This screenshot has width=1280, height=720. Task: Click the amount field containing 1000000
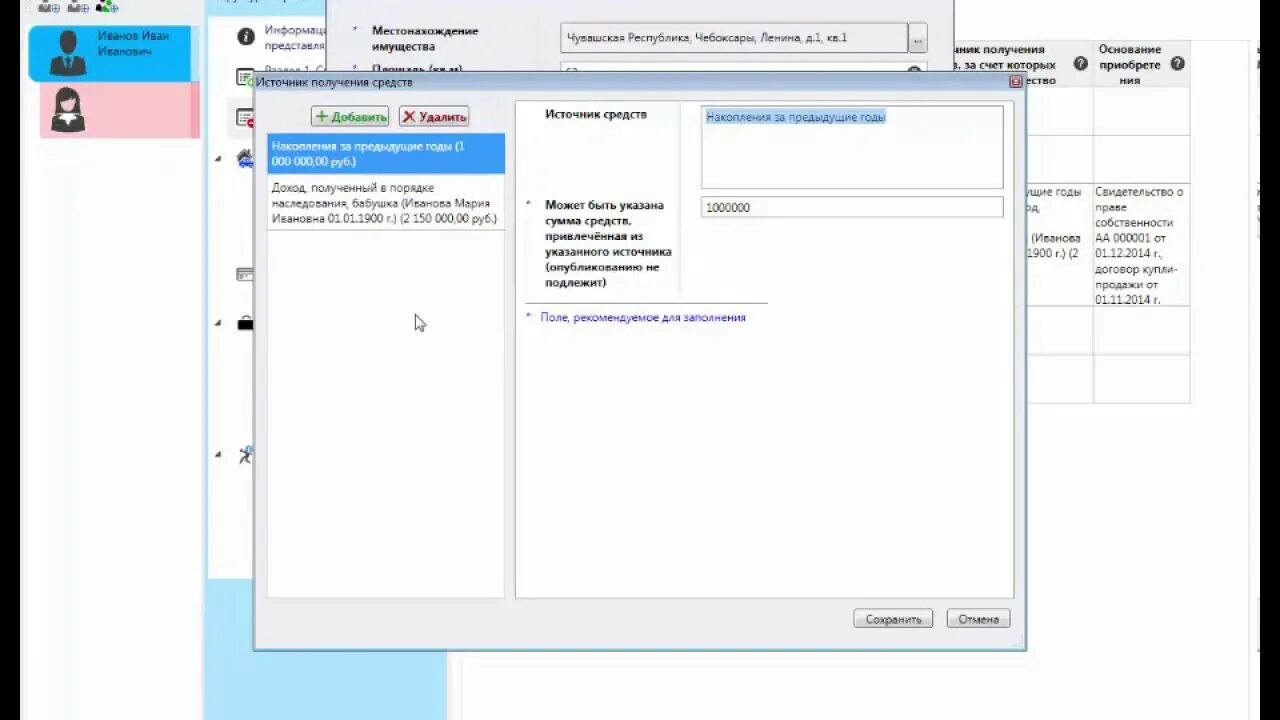852,207
